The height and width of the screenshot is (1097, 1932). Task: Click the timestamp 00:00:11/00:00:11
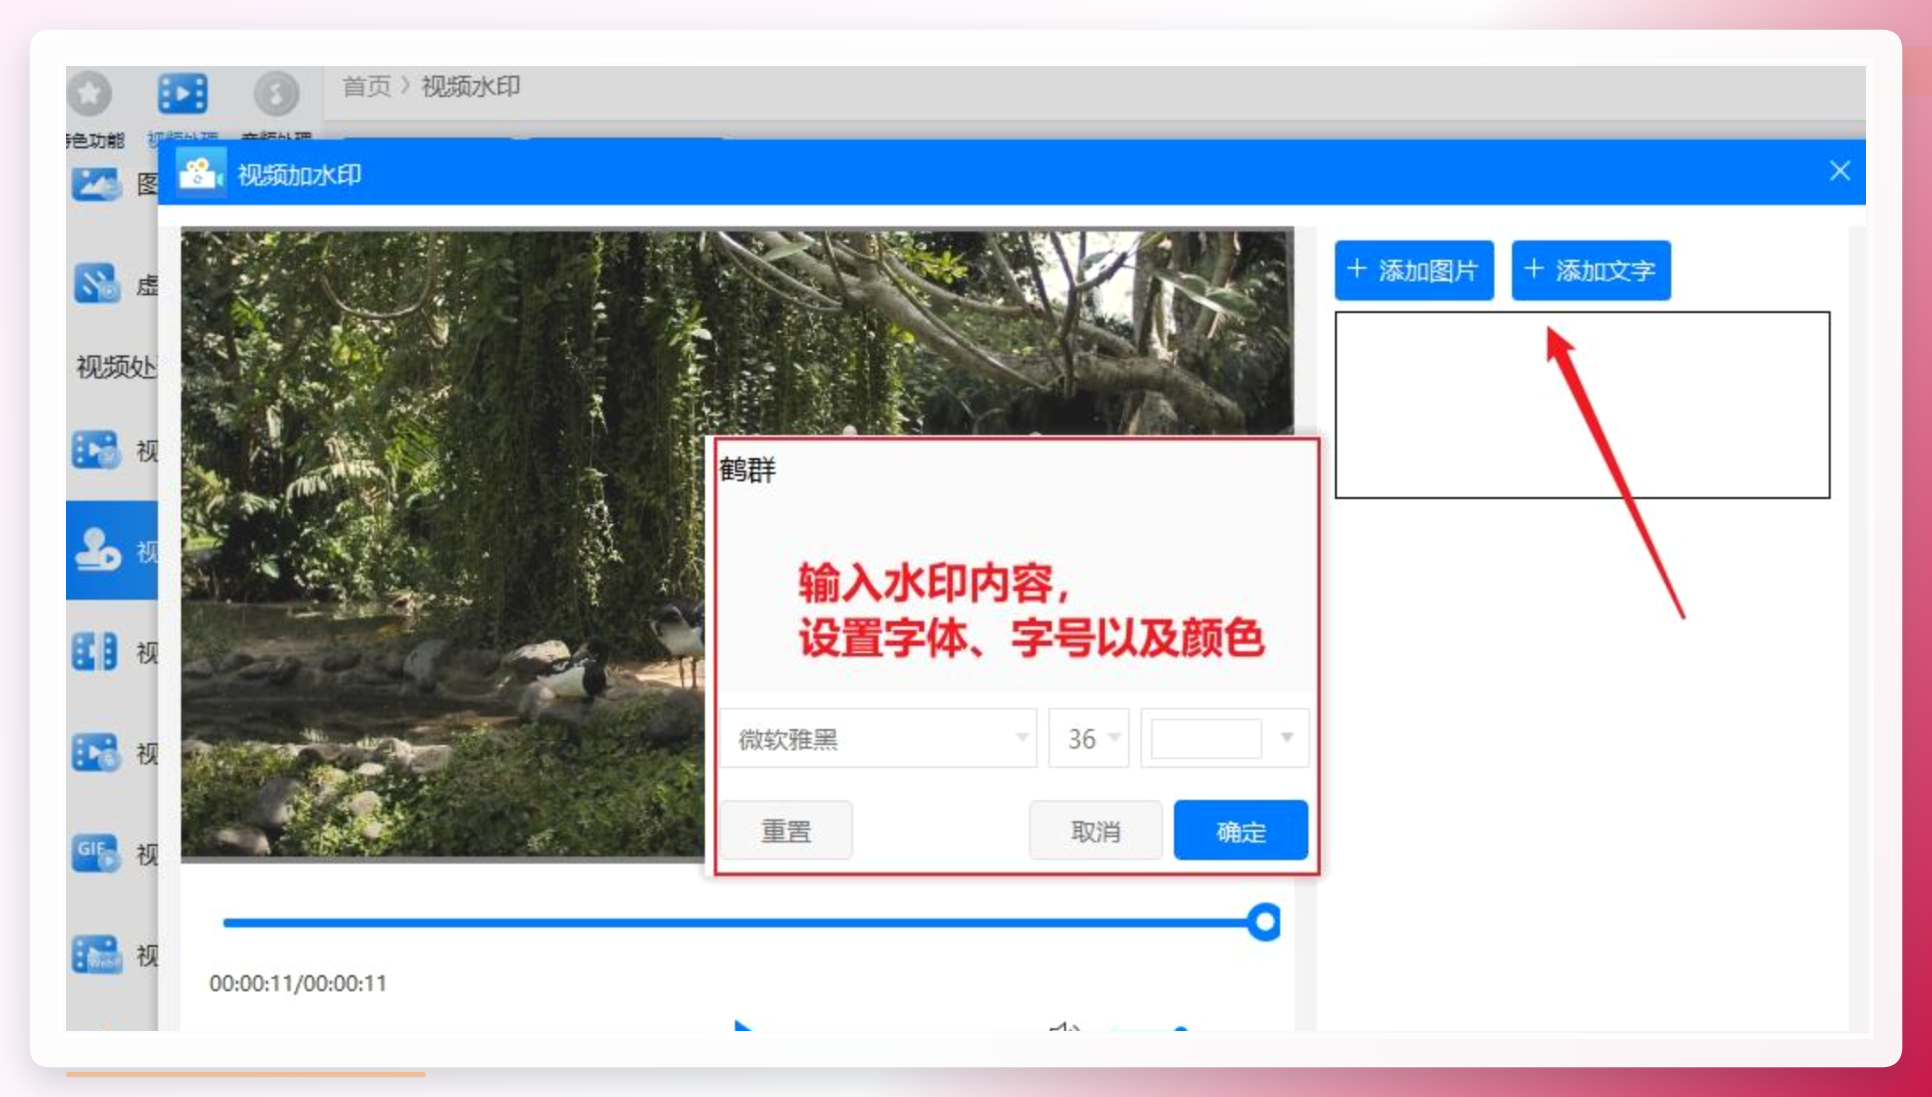tap(298, 983)
